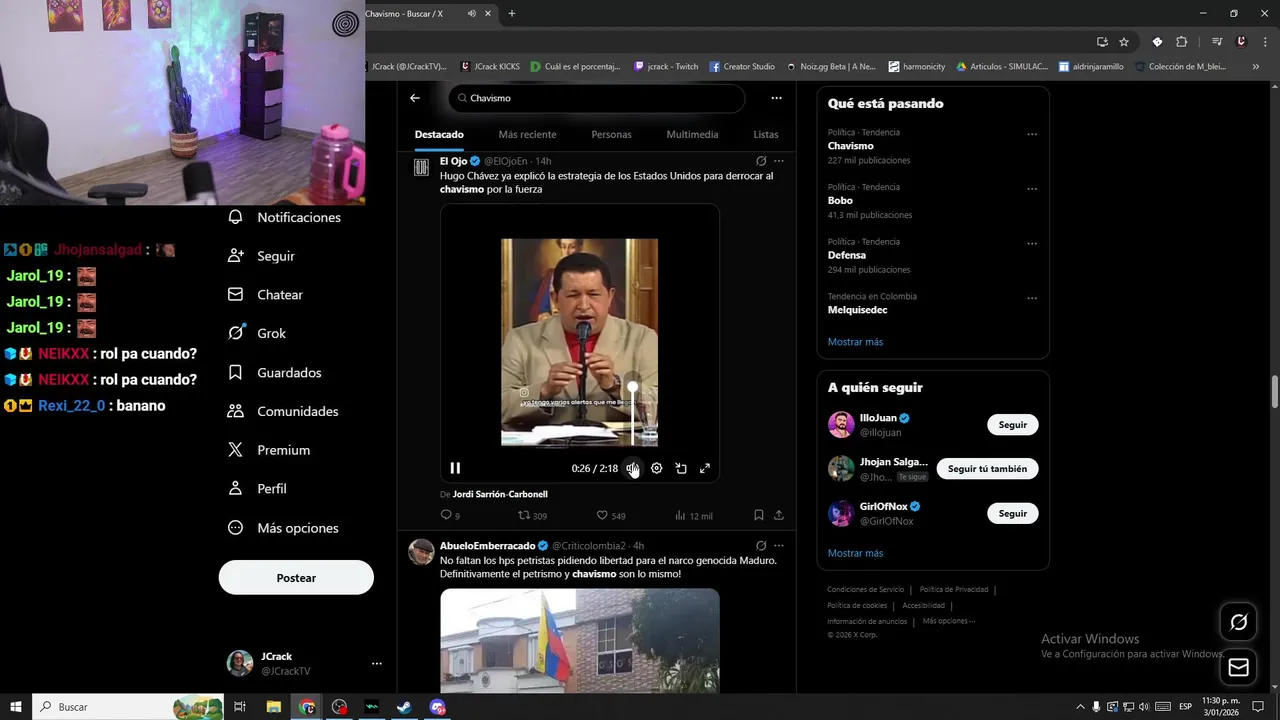Viewport: 1280px width, 720px height.
Task: Show more trends under Qué está pasando
Action: (855, 342)
